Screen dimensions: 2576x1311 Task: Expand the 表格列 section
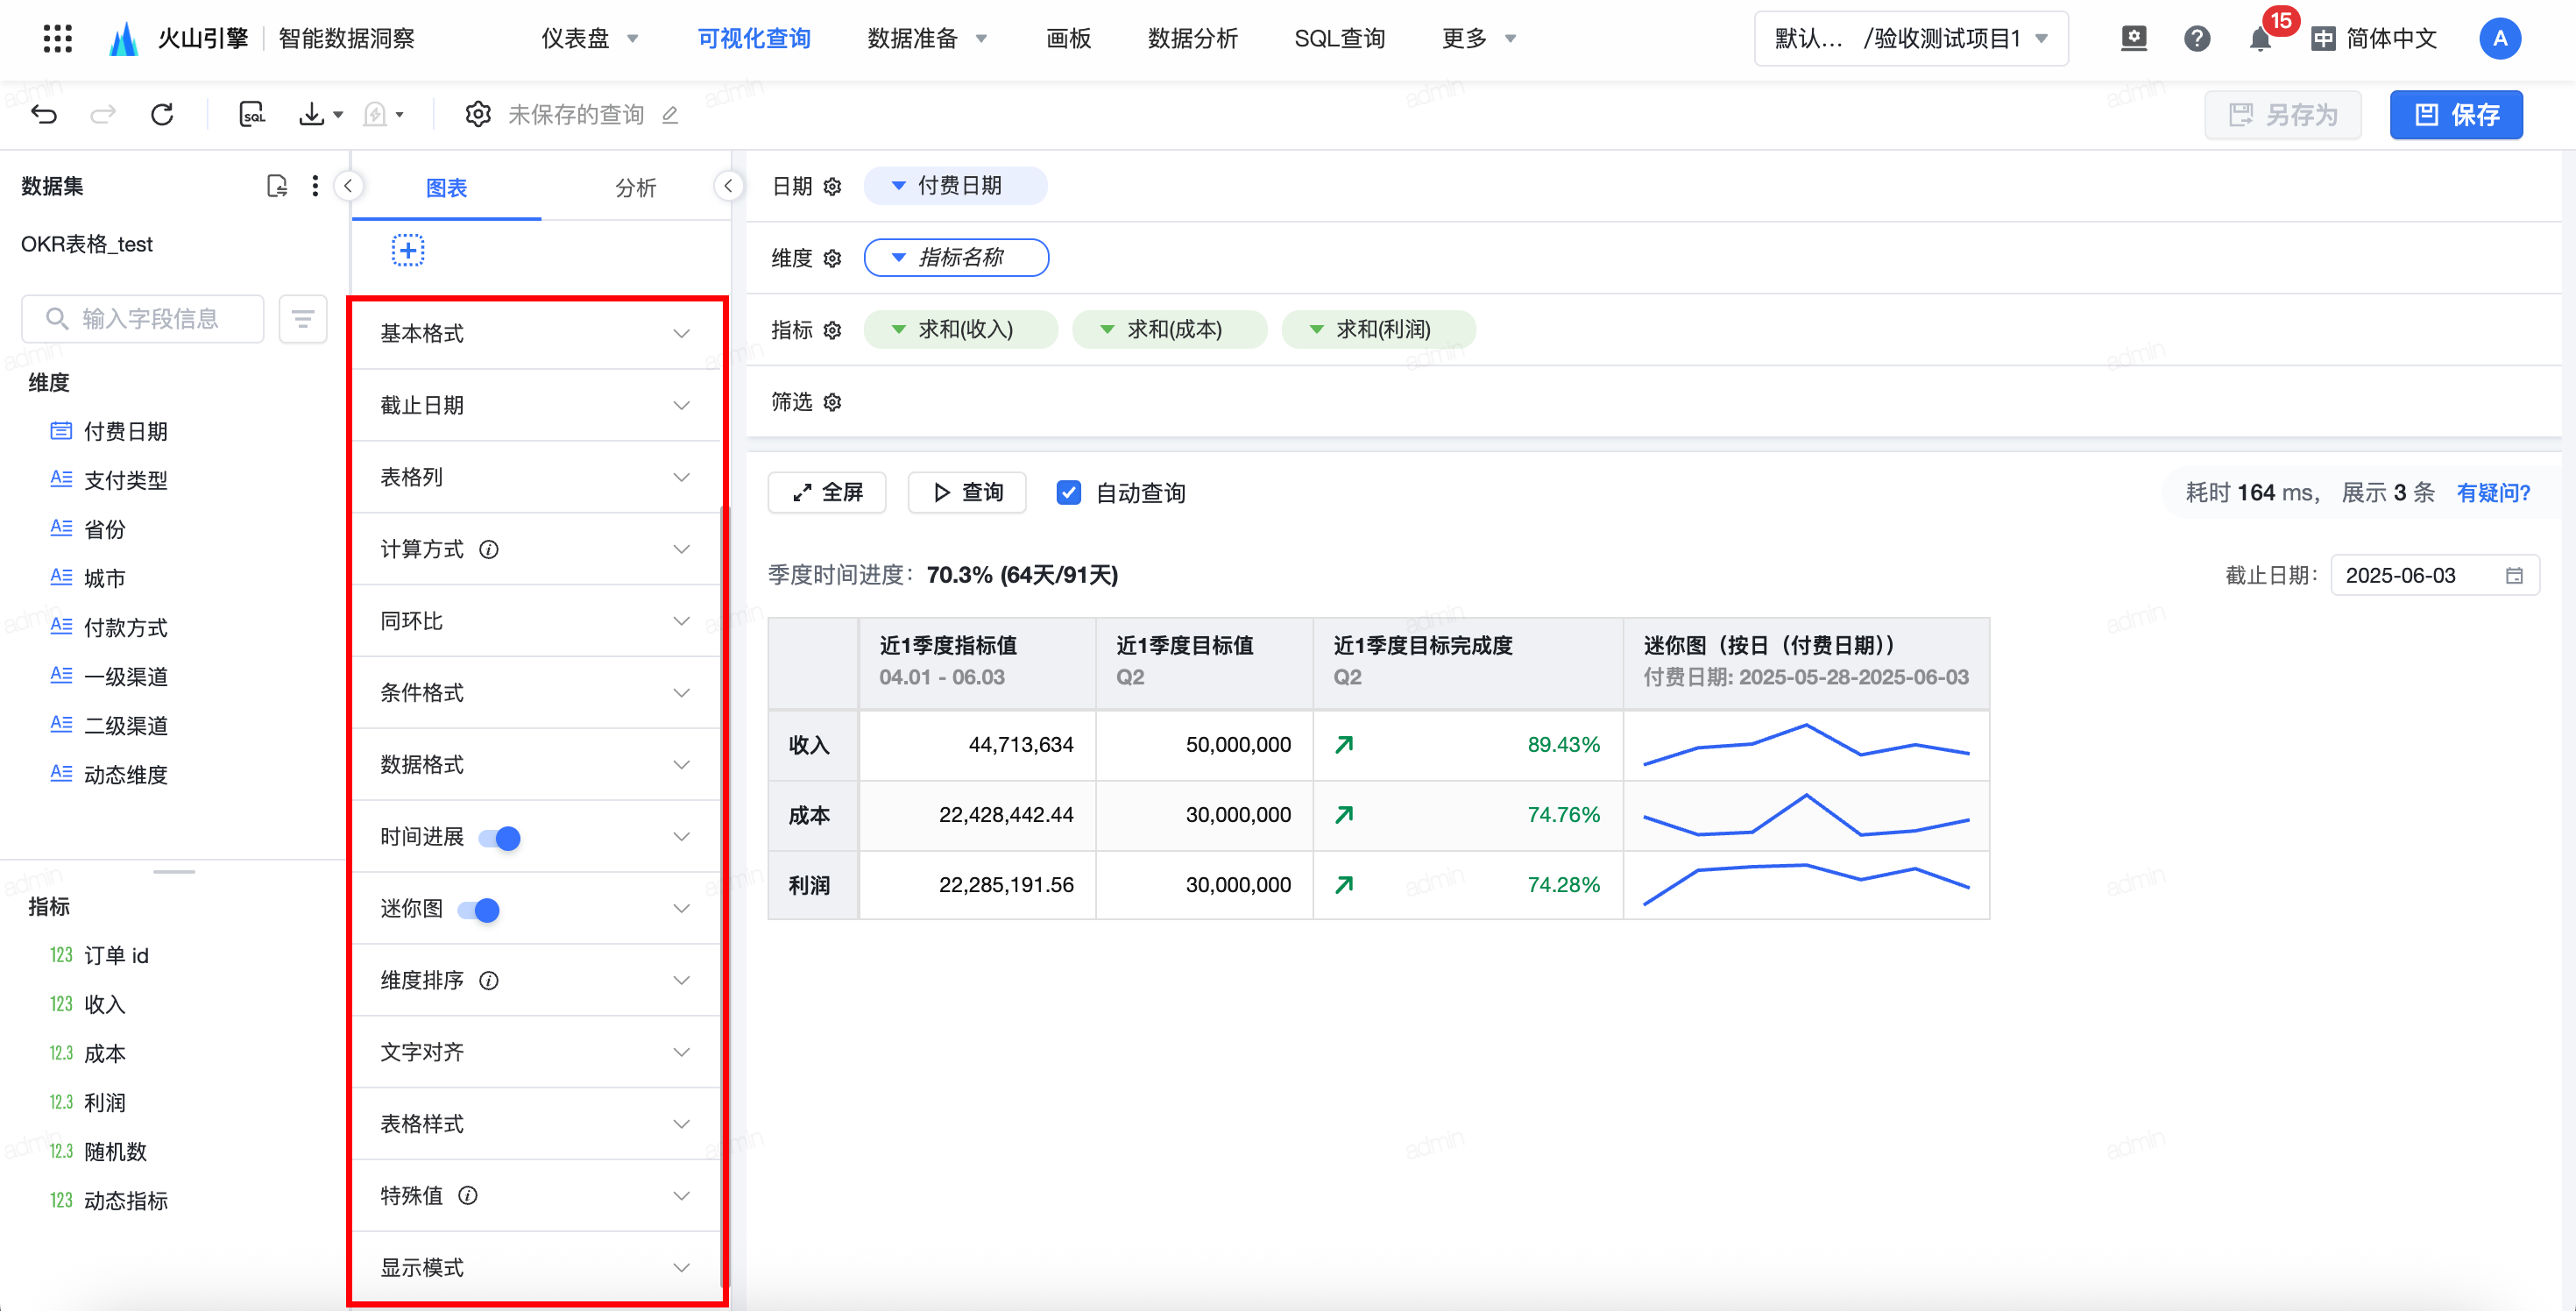[x=536, y=477]
